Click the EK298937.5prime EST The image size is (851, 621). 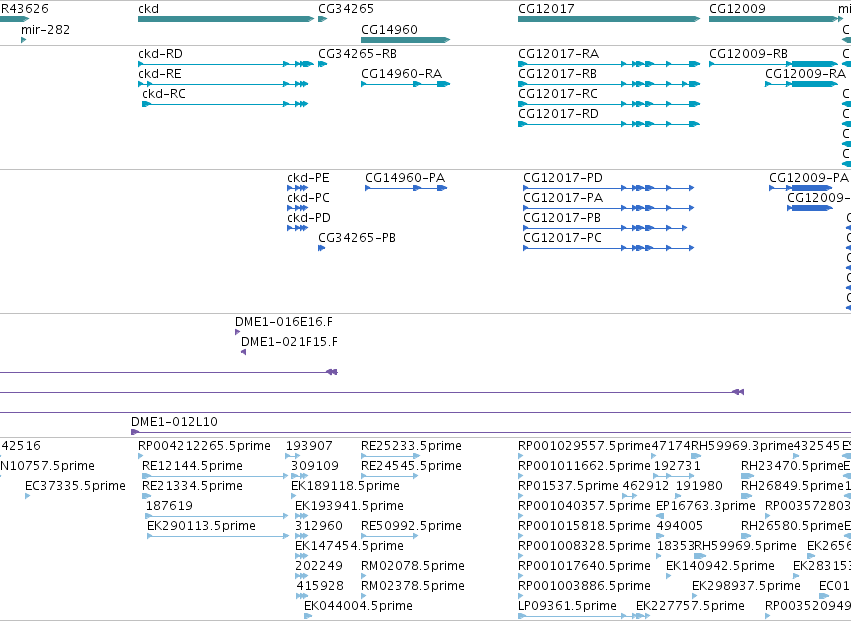695,596
